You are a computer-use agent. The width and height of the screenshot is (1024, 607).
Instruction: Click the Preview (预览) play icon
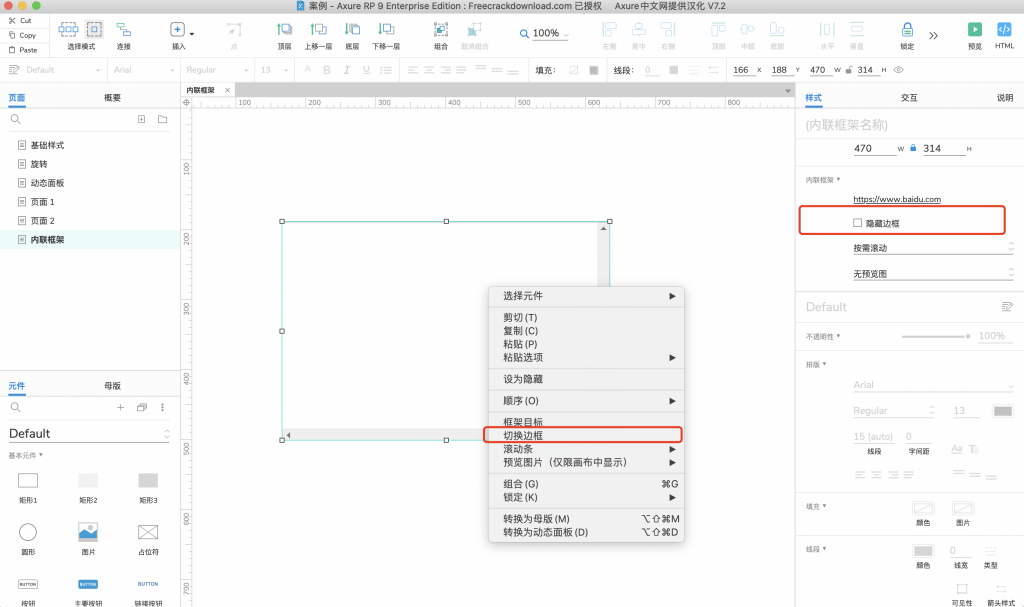pos(974,30)
